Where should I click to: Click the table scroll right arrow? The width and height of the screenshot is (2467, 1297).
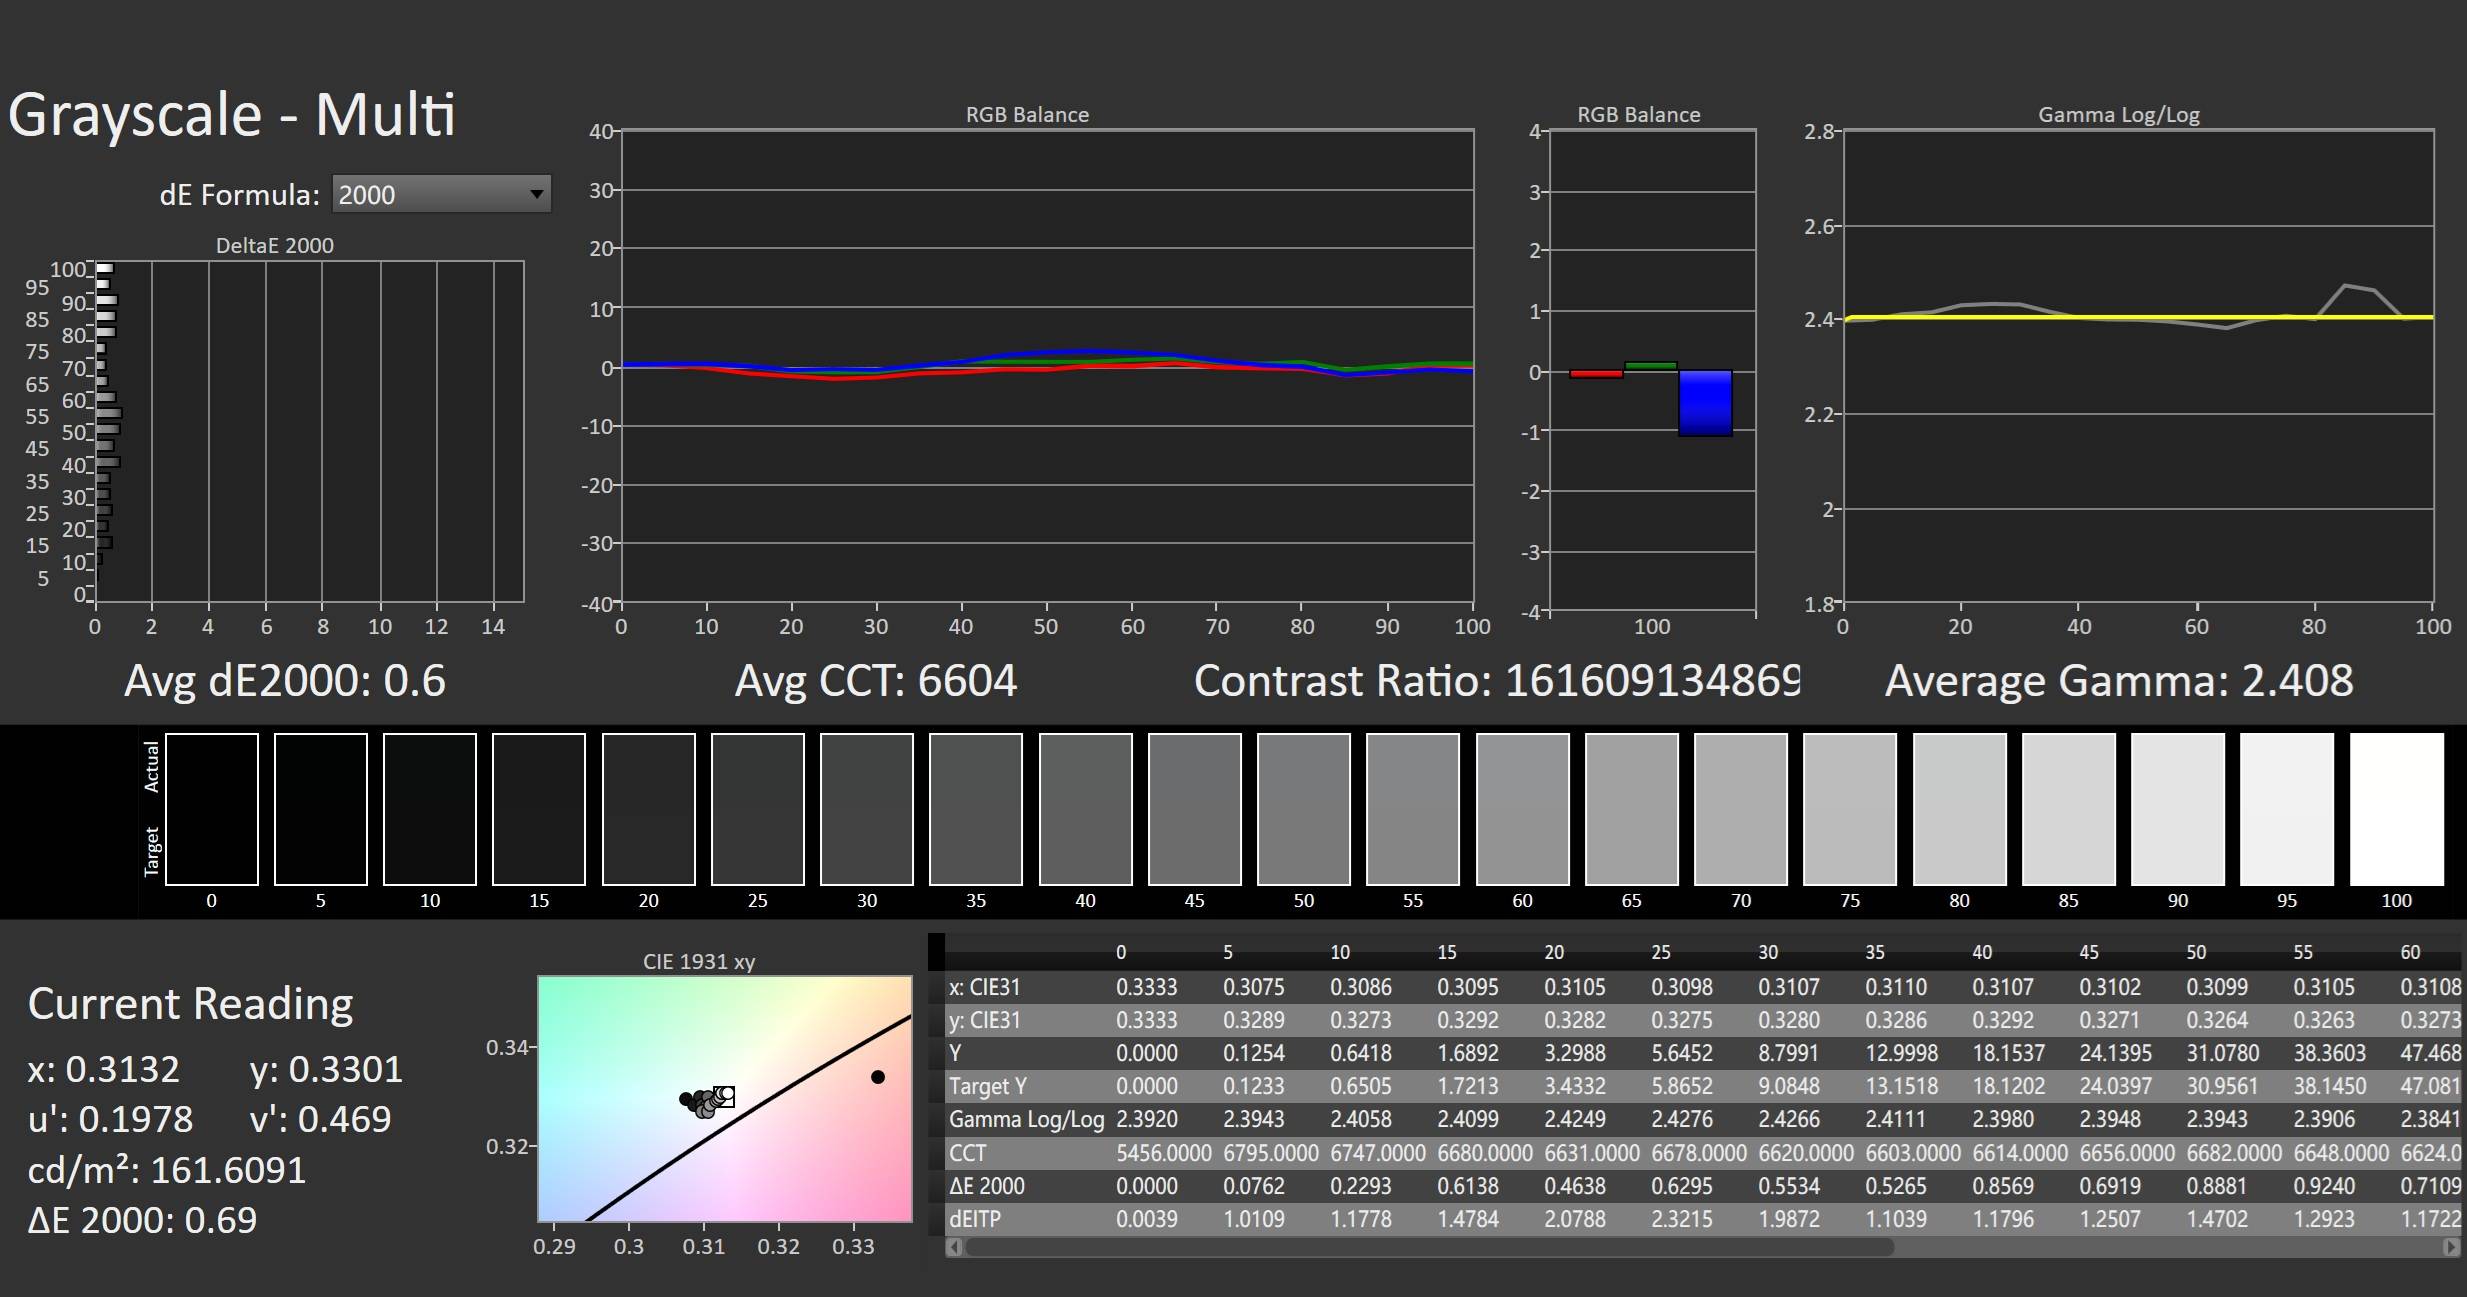[2450, 1247]
